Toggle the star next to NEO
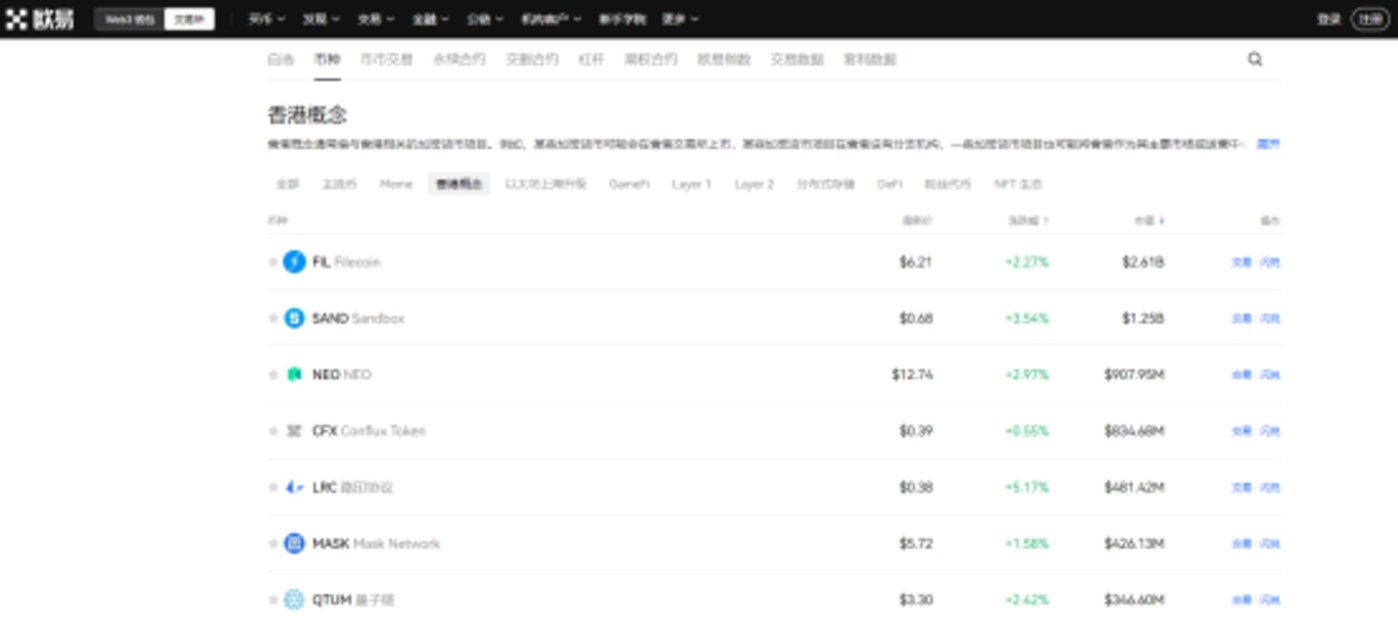Image resolution: width=1398 pixels, height=622 pixels. [273, 375]
